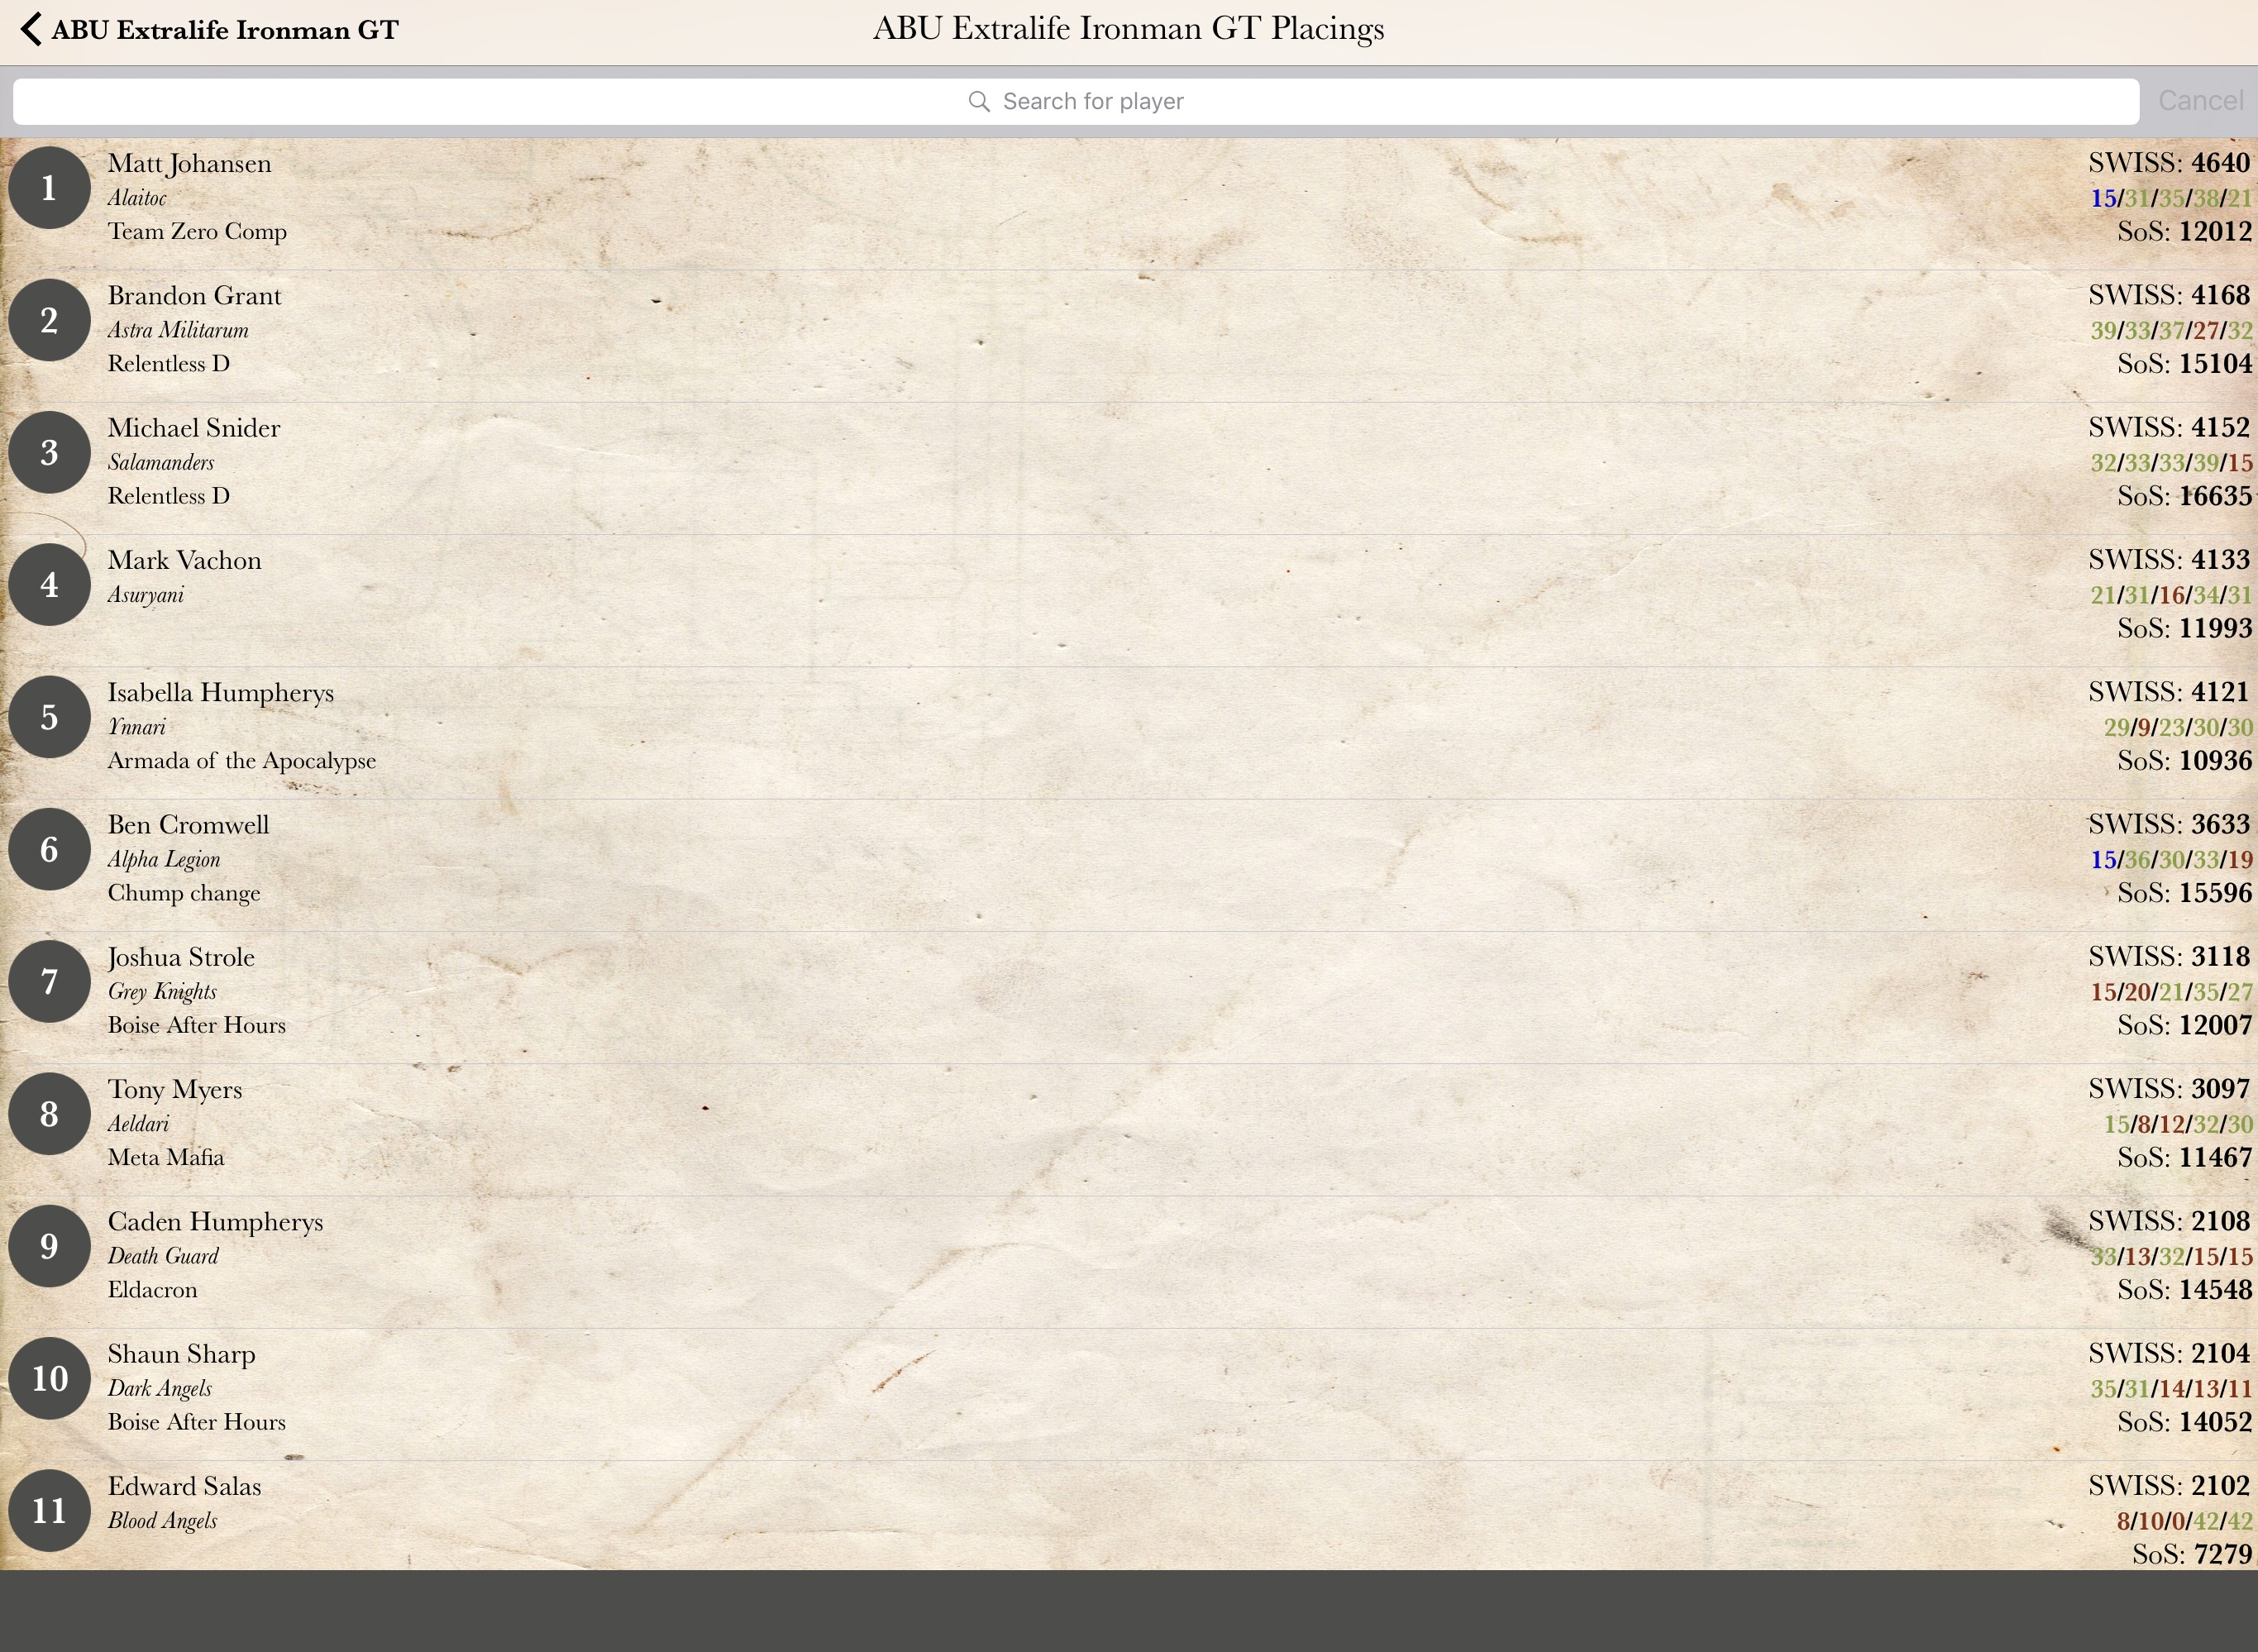The height and width of the screenshot is (1652, 2258).
Task: Click the Death Guard faction label
Action: (163, 1256)
